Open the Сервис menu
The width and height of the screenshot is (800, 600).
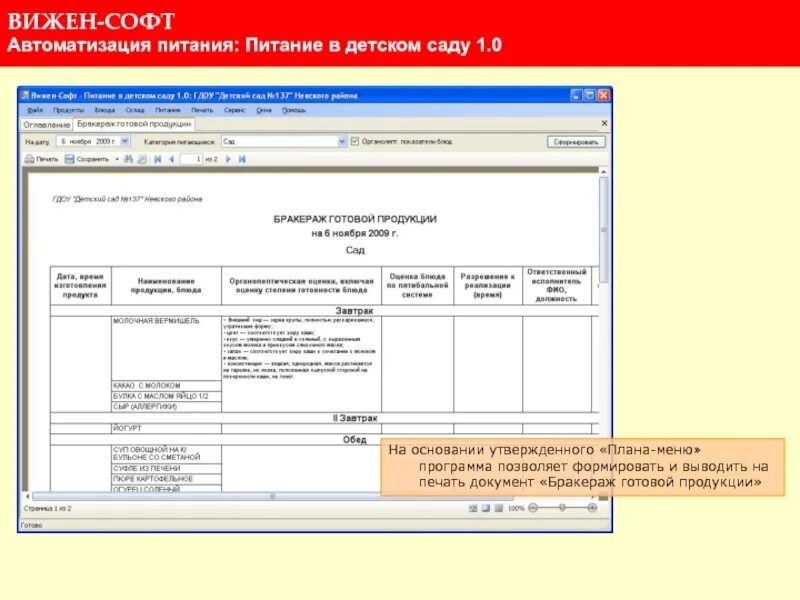[235, 110]
